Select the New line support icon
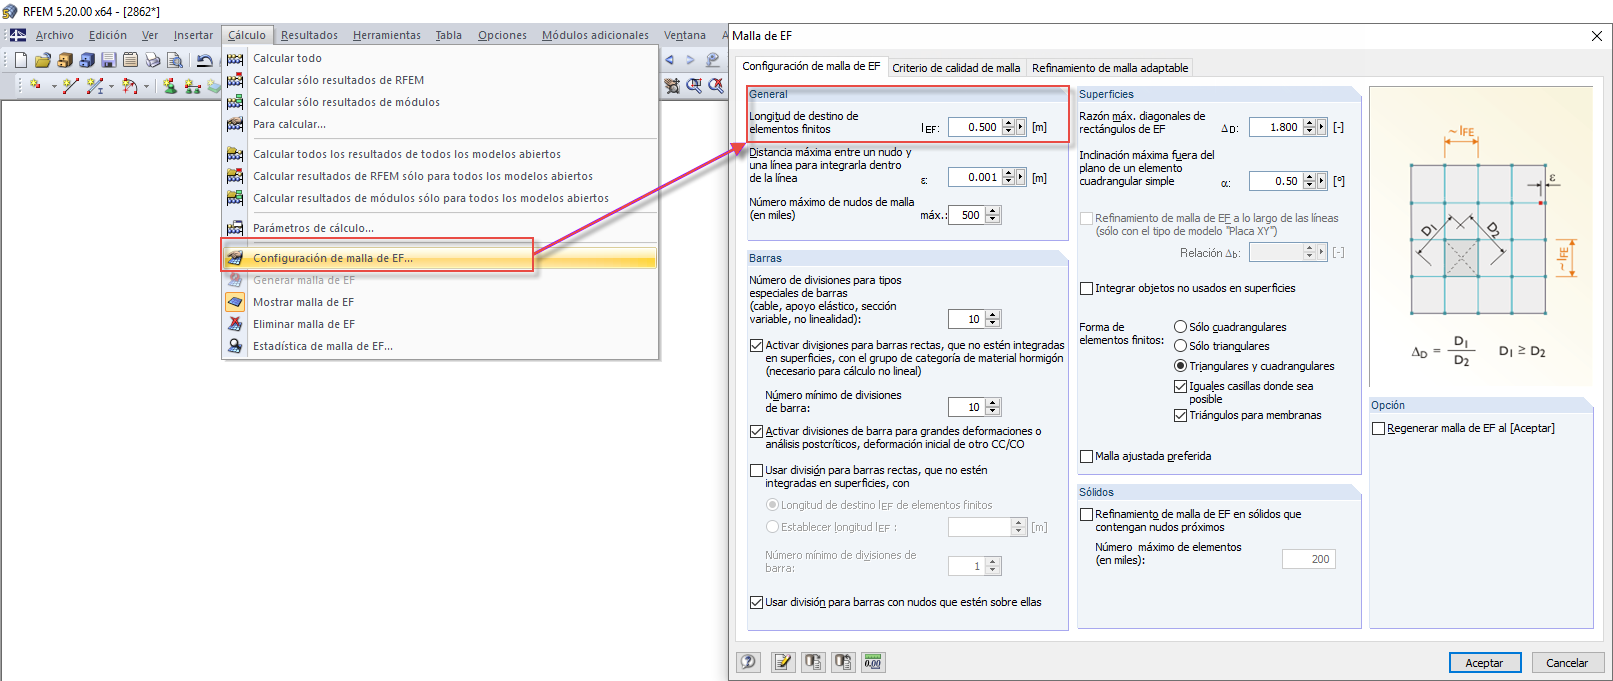Screen dimensions: 1613x681 click(192, 86)
